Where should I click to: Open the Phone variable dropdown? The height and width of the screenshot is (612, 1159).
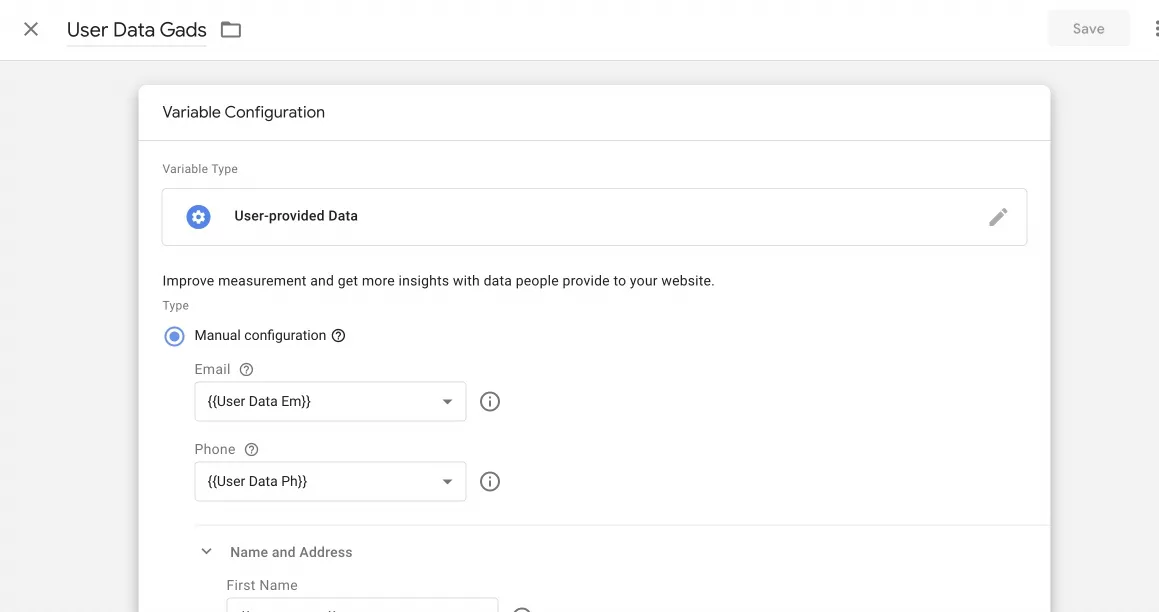pos(330,481)
